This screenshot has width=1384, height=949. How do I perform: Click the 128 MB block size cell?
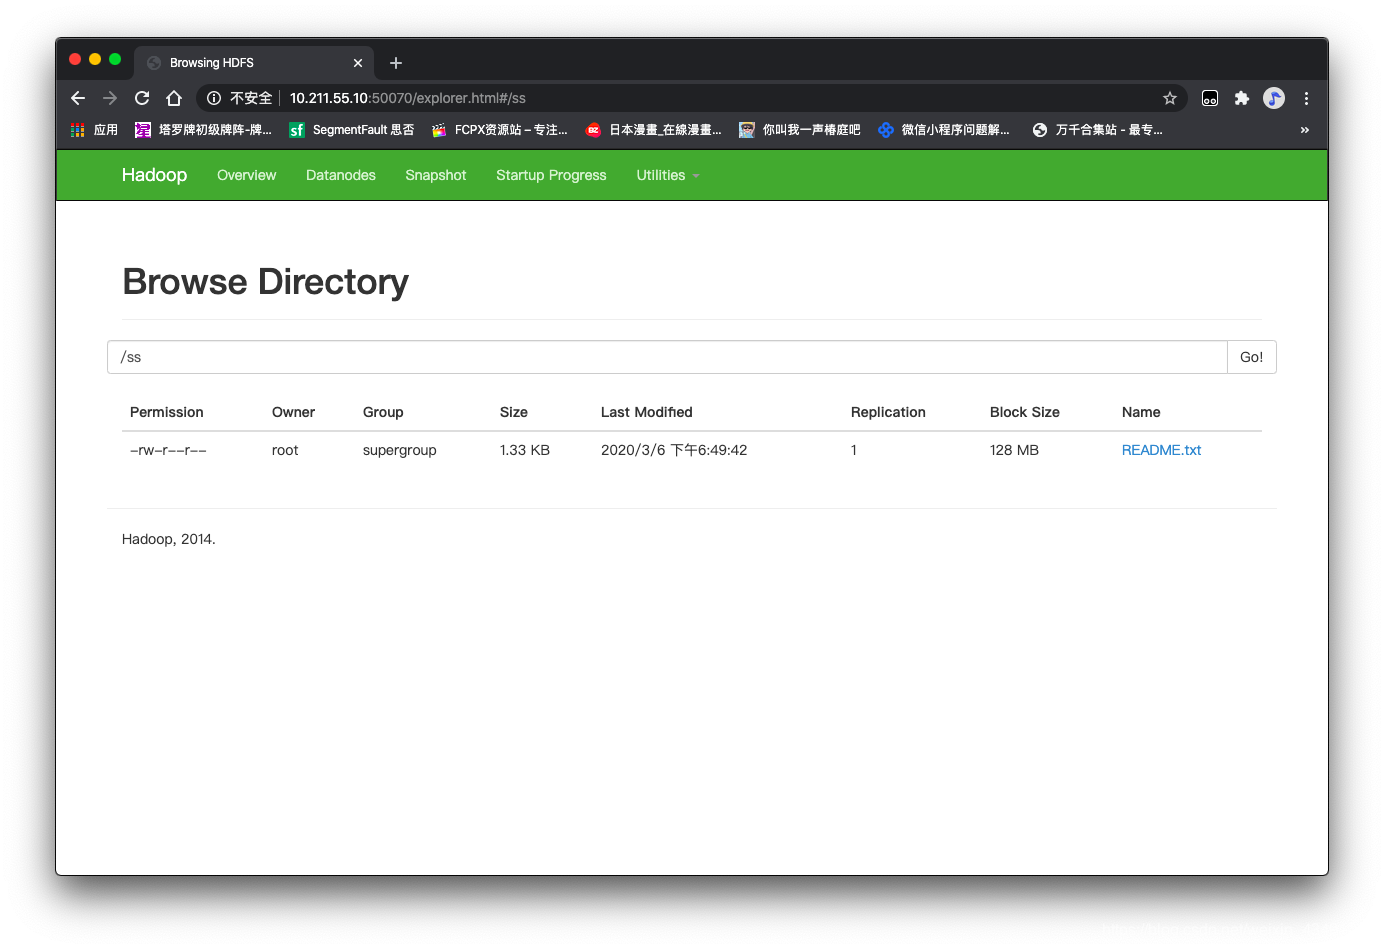pyautogui.click(x=1014, y=450)
